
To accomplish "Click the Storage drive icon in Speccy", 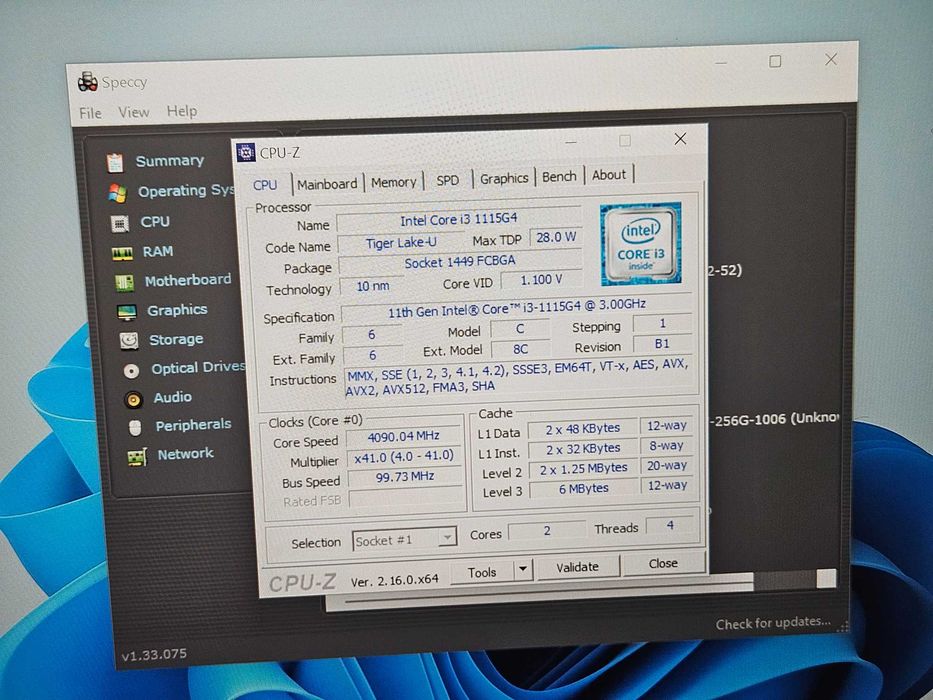I will point(129,341).
